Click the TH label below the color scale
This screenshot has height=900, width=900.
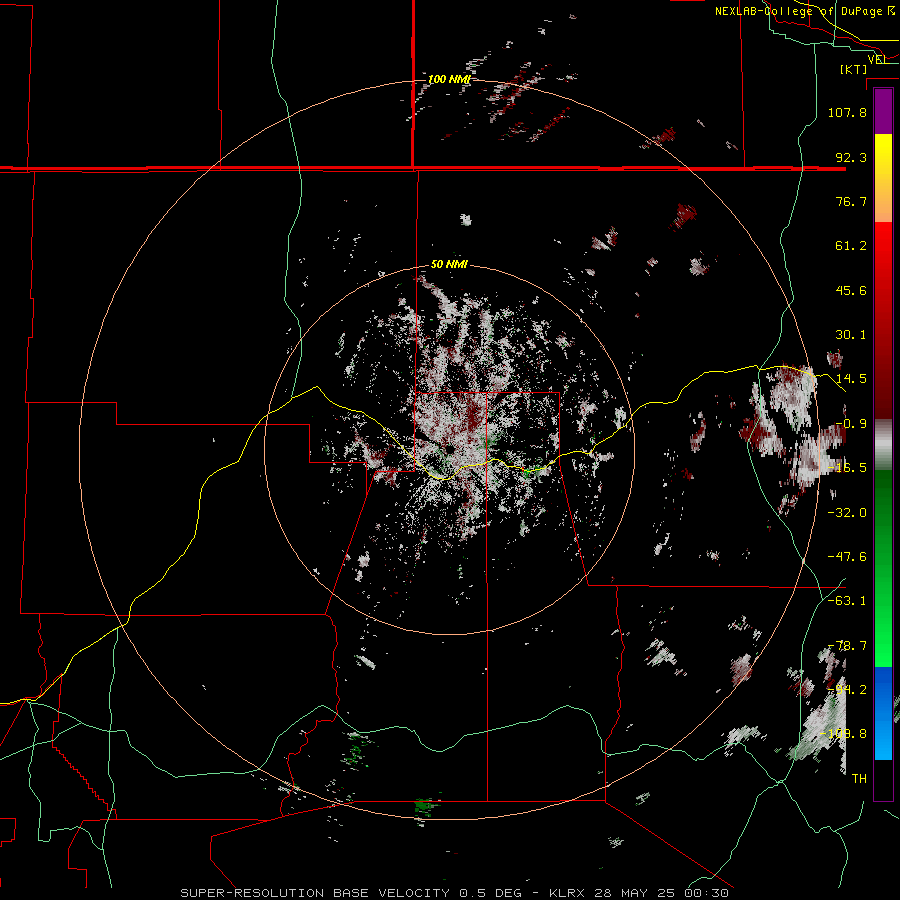(x=859, y=779)
